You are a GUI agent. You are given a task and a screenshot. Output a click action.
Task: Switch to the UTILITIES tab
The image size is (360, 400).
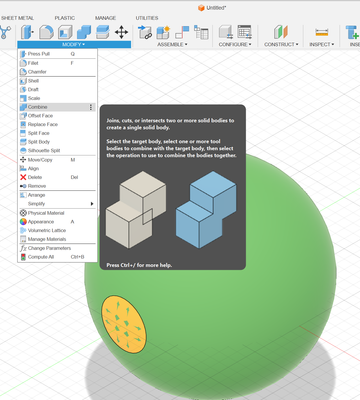click(147, 18)
